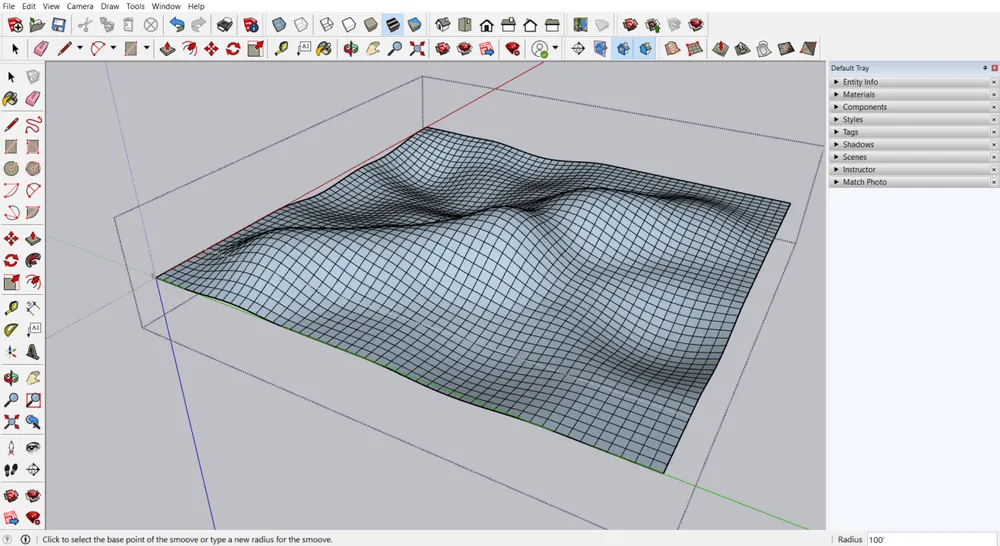1000x546 pixels.
Task: Click the Add Location map icon
Action: coord(580,25)
